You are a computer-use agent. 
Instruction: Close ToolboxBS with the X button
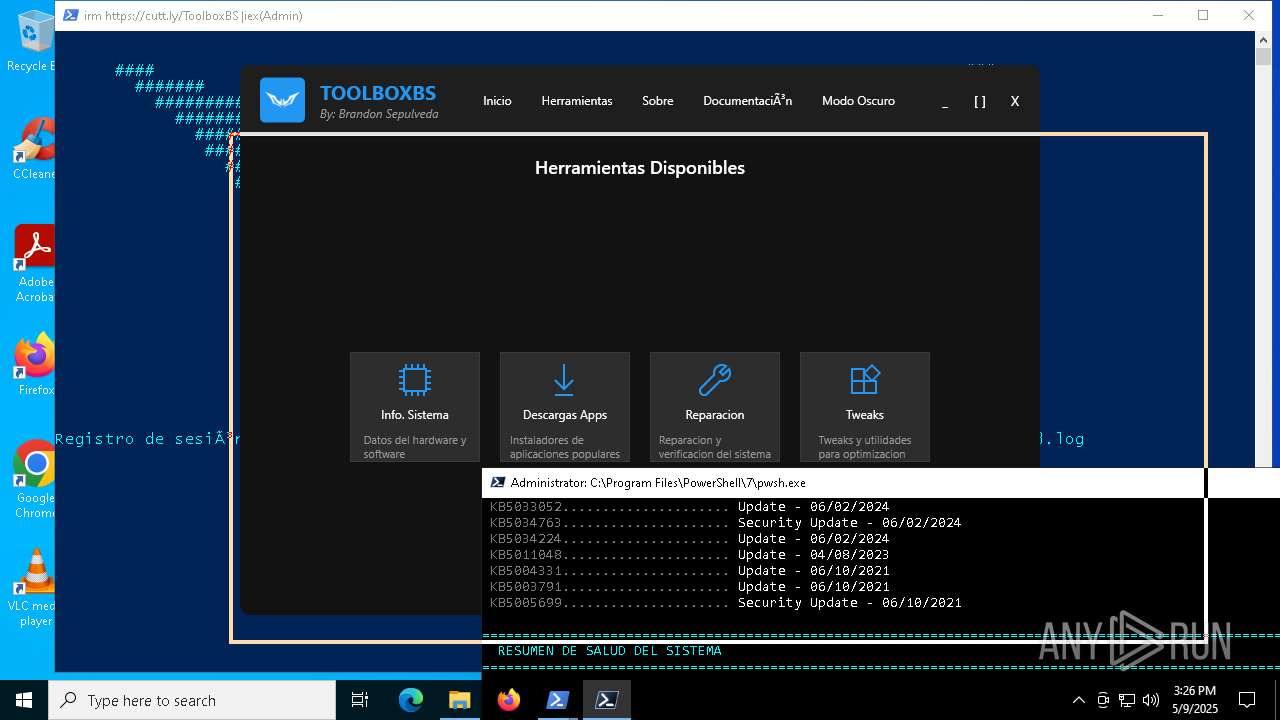click(x=1015, y=101)
